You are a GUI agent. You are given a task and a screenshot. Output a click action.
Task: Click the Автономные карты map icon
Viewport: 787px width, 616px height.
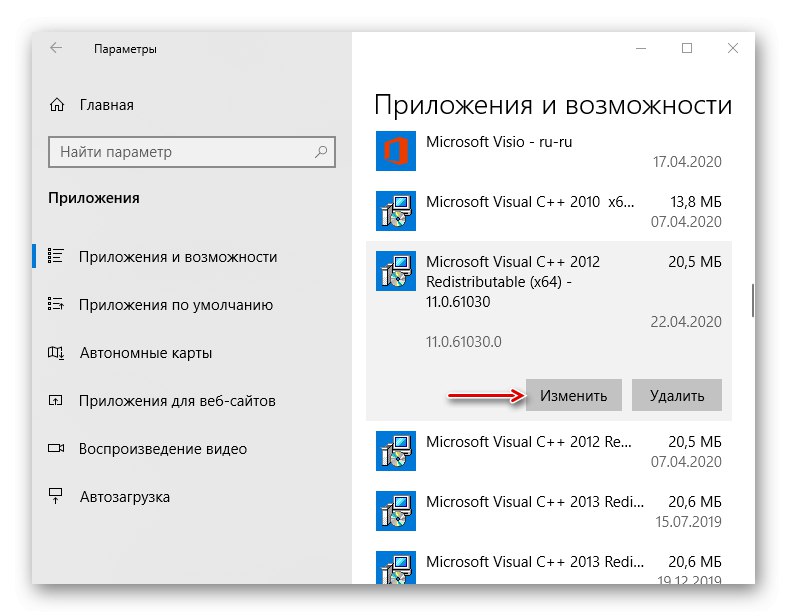tap(55, 352)
